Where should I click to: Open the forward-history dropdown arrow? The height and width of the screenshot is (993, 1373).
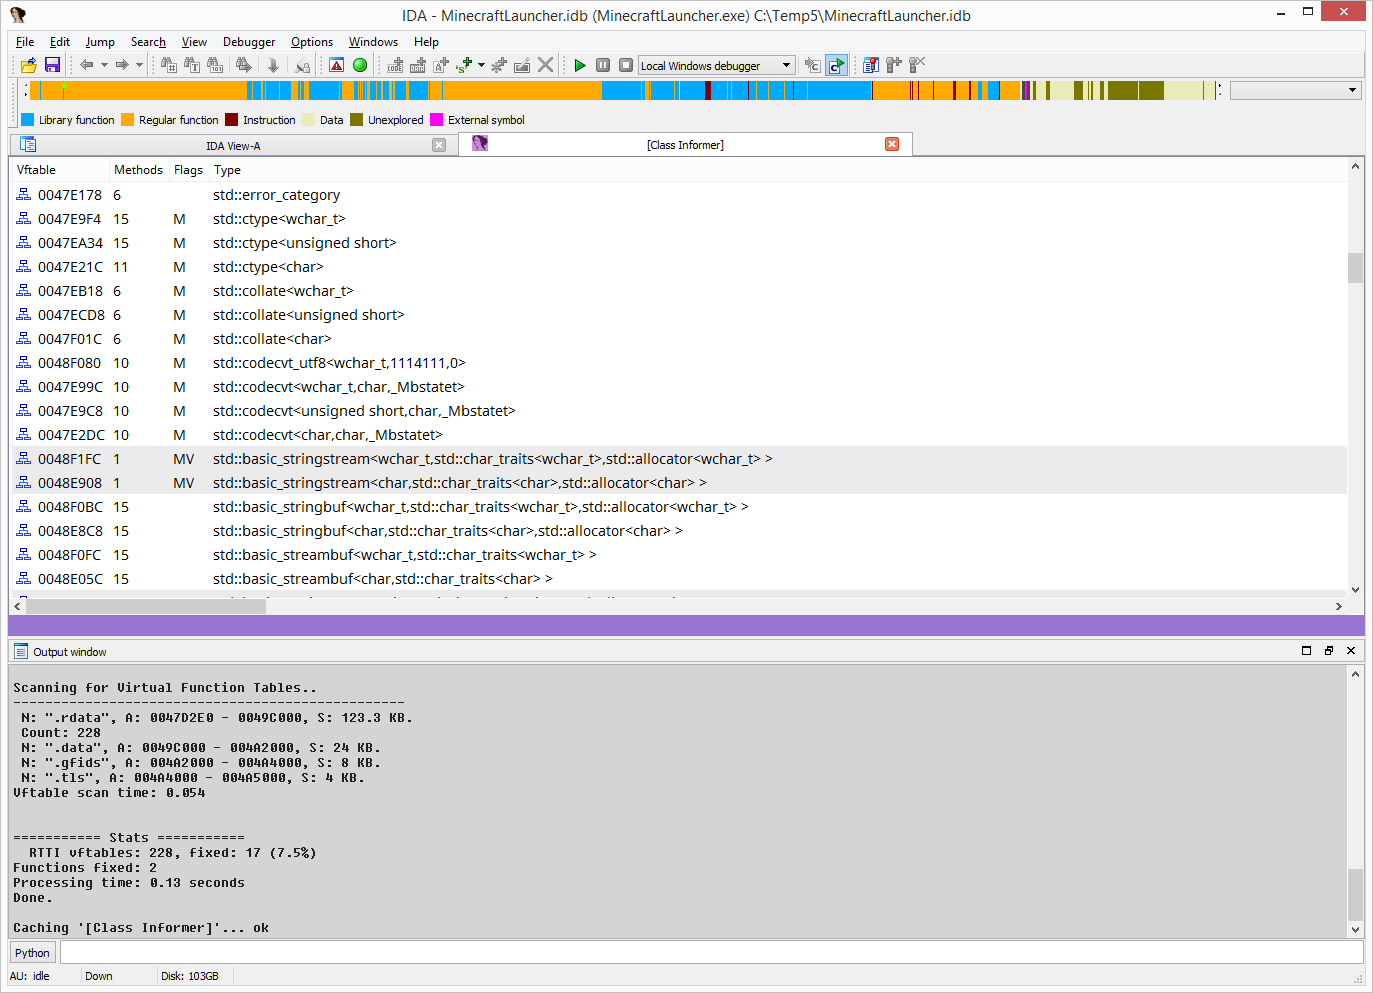[139, 65]
